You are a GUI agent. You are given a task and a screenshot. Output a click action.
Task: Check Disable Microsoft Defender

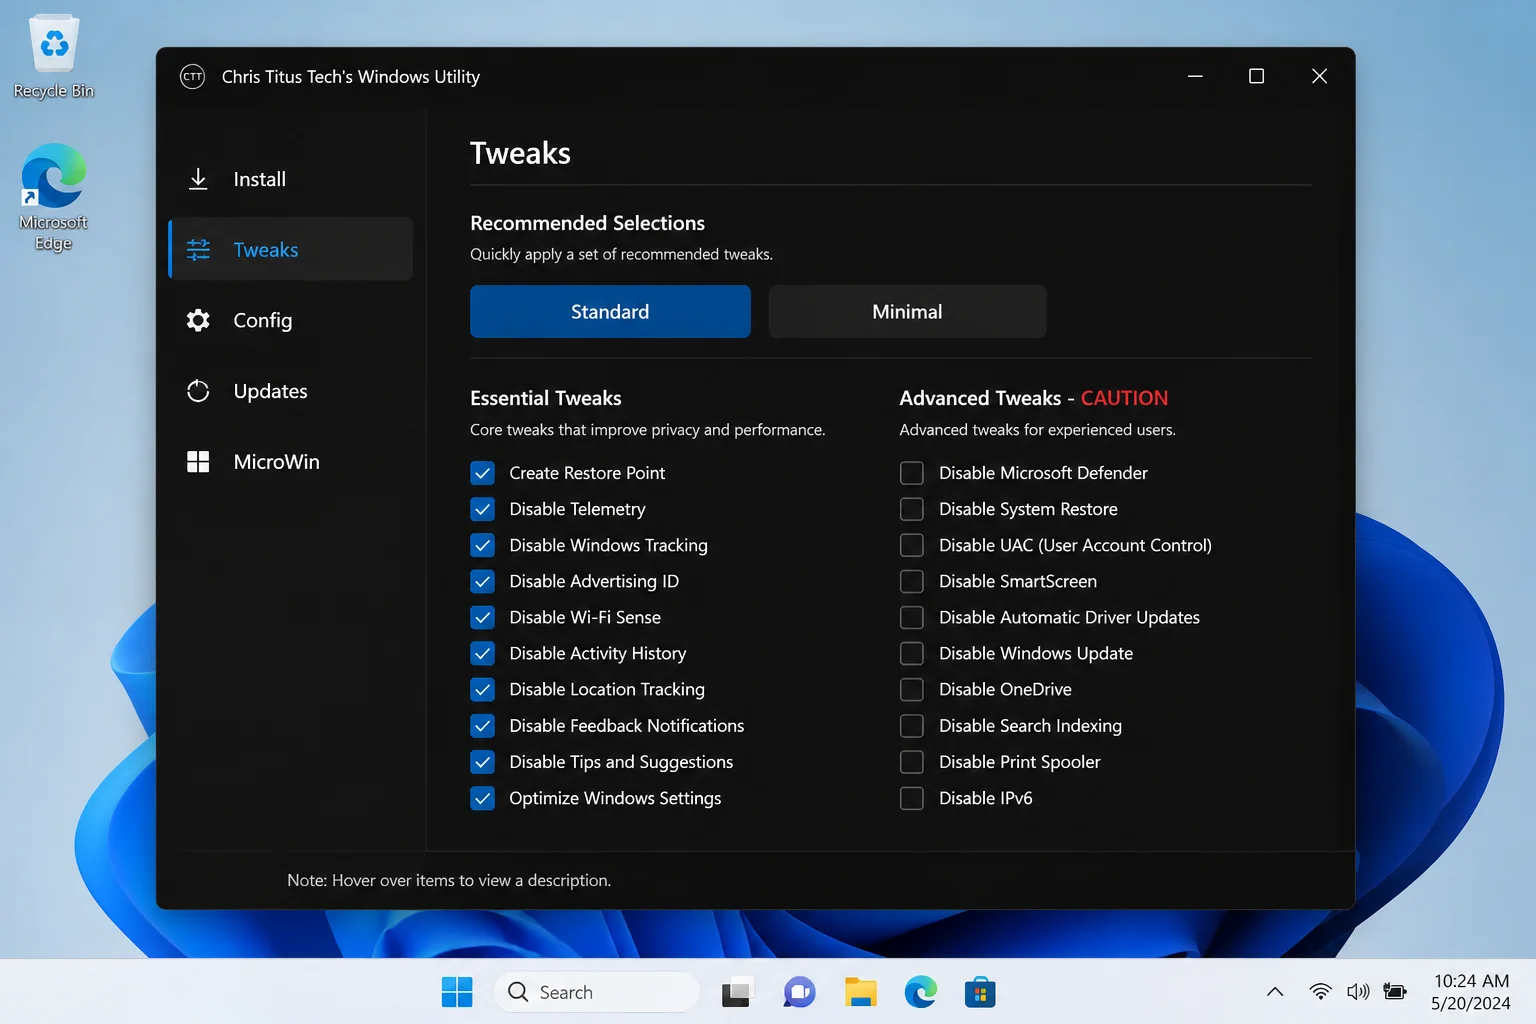tap(912, 473)
